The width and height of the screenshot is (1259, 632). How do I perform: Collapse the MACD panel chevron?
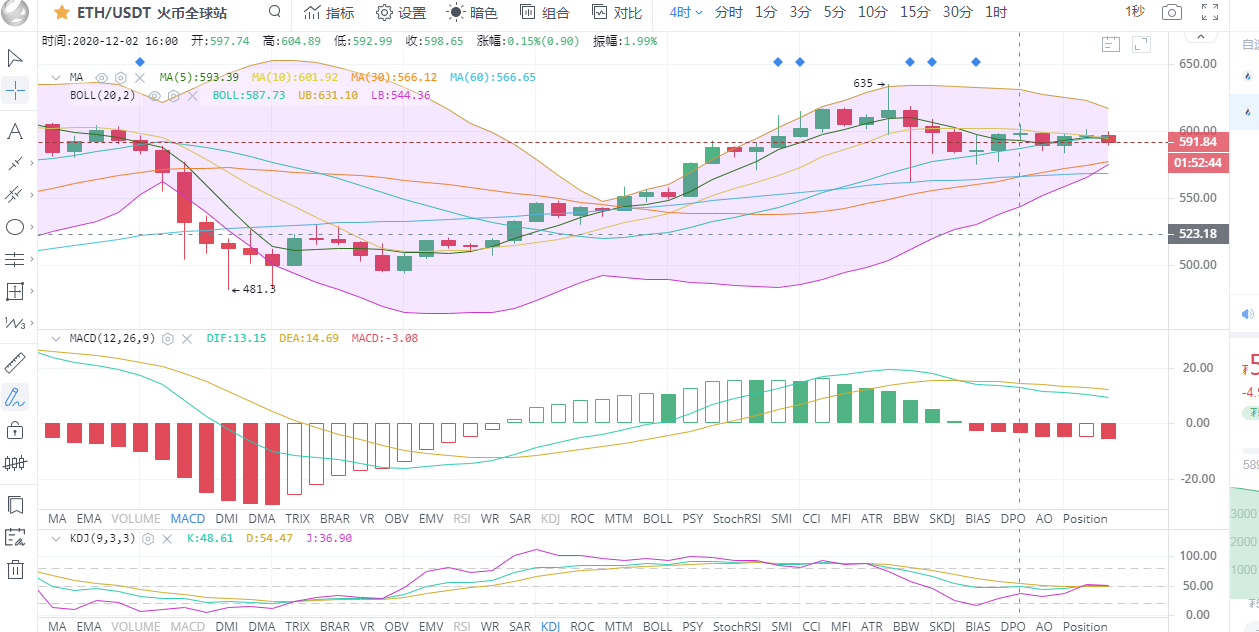tap(56, 338)
